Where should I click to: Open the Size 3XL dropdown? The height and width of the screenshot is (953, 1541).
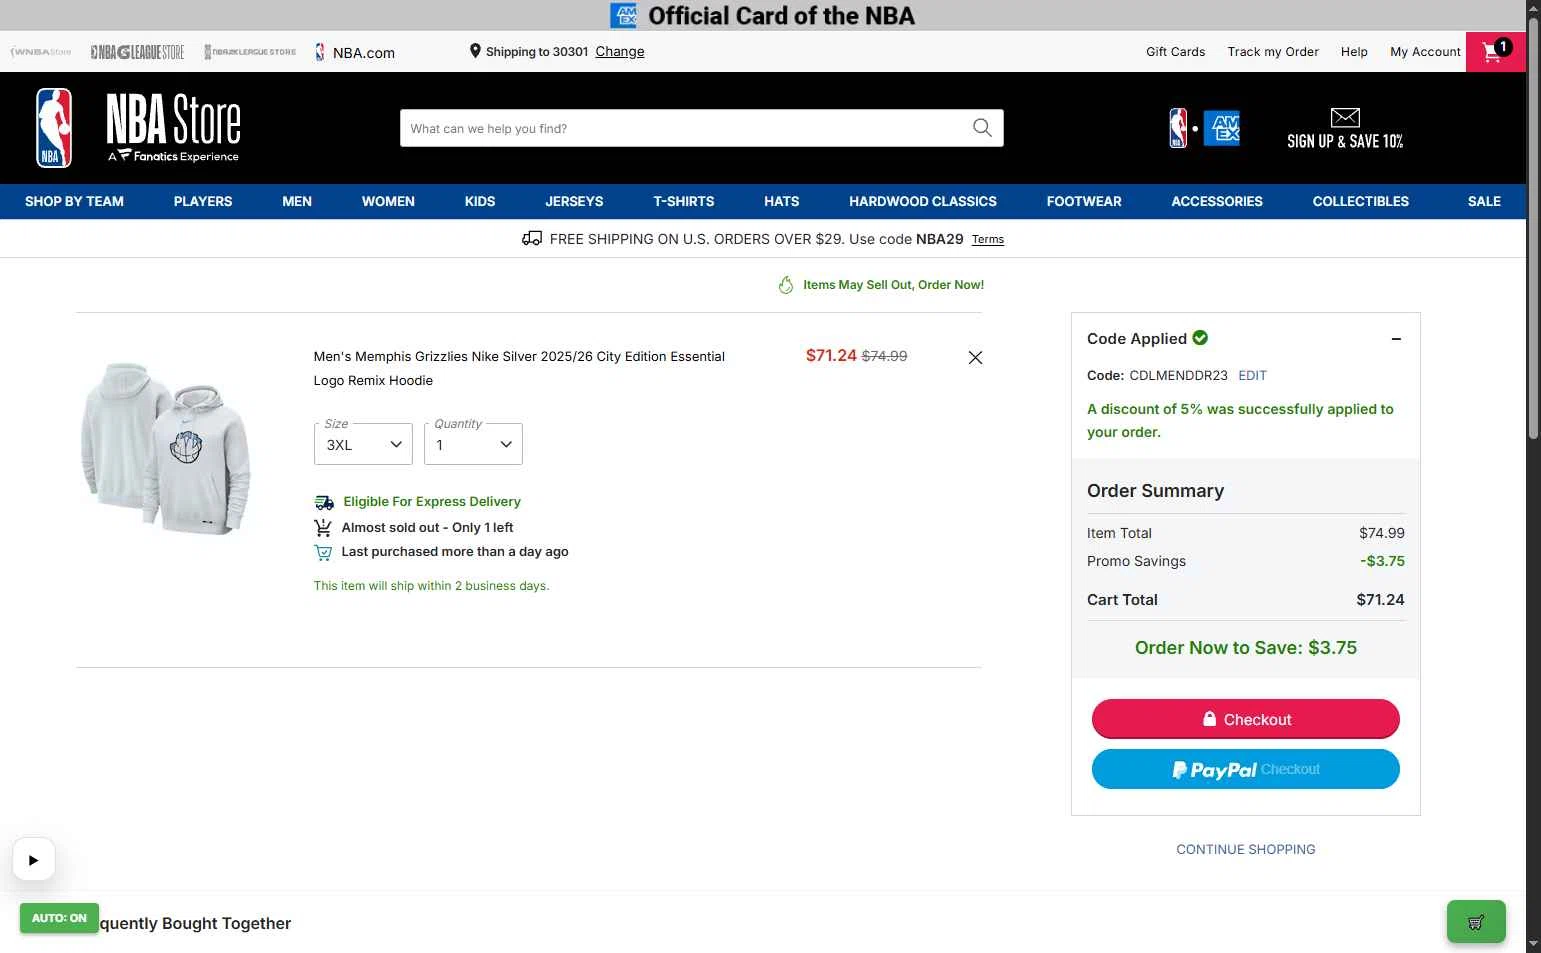[x=363, y=444]
